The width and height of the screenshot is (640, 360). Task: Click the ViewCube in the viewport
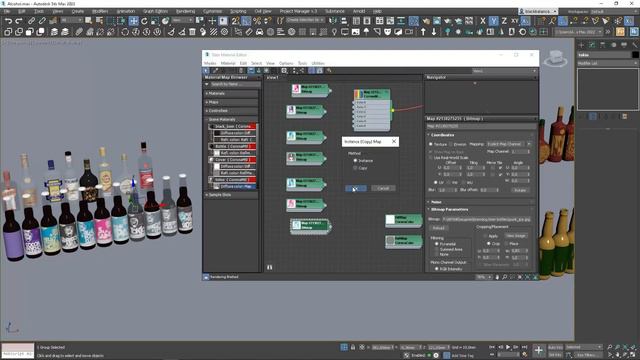pyautogui.click(x=556, y=58)
